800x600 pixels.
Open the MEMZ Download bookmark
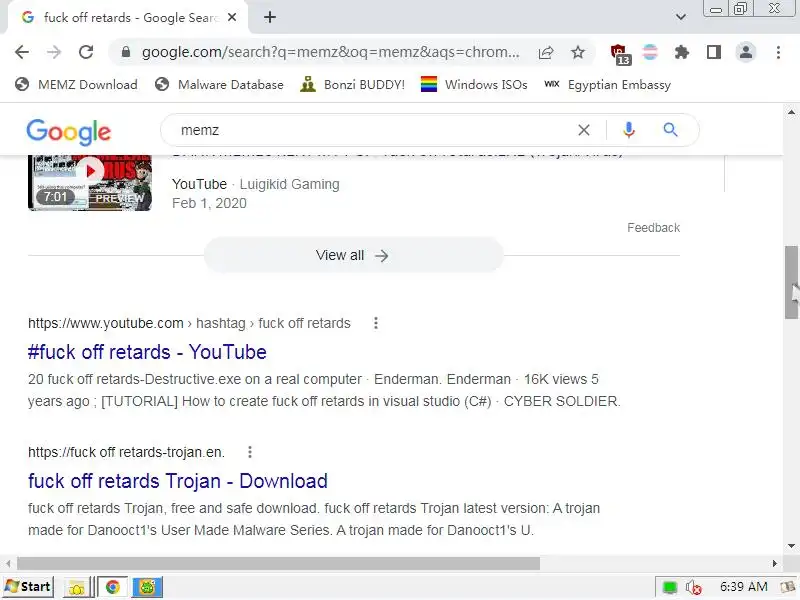[x=77, y=85]
